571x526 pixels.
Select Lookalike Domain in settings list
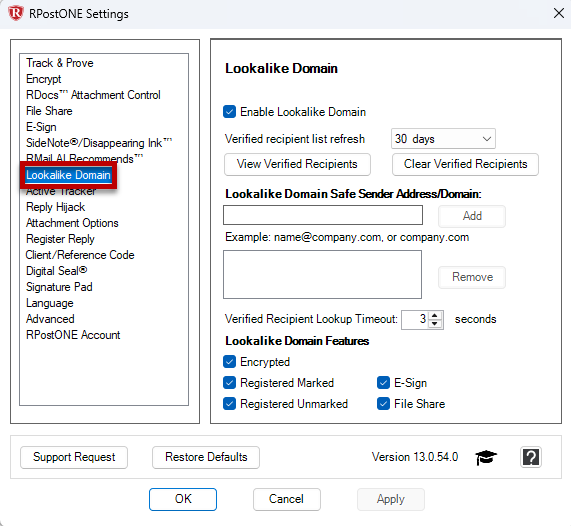tap(68, 175)
